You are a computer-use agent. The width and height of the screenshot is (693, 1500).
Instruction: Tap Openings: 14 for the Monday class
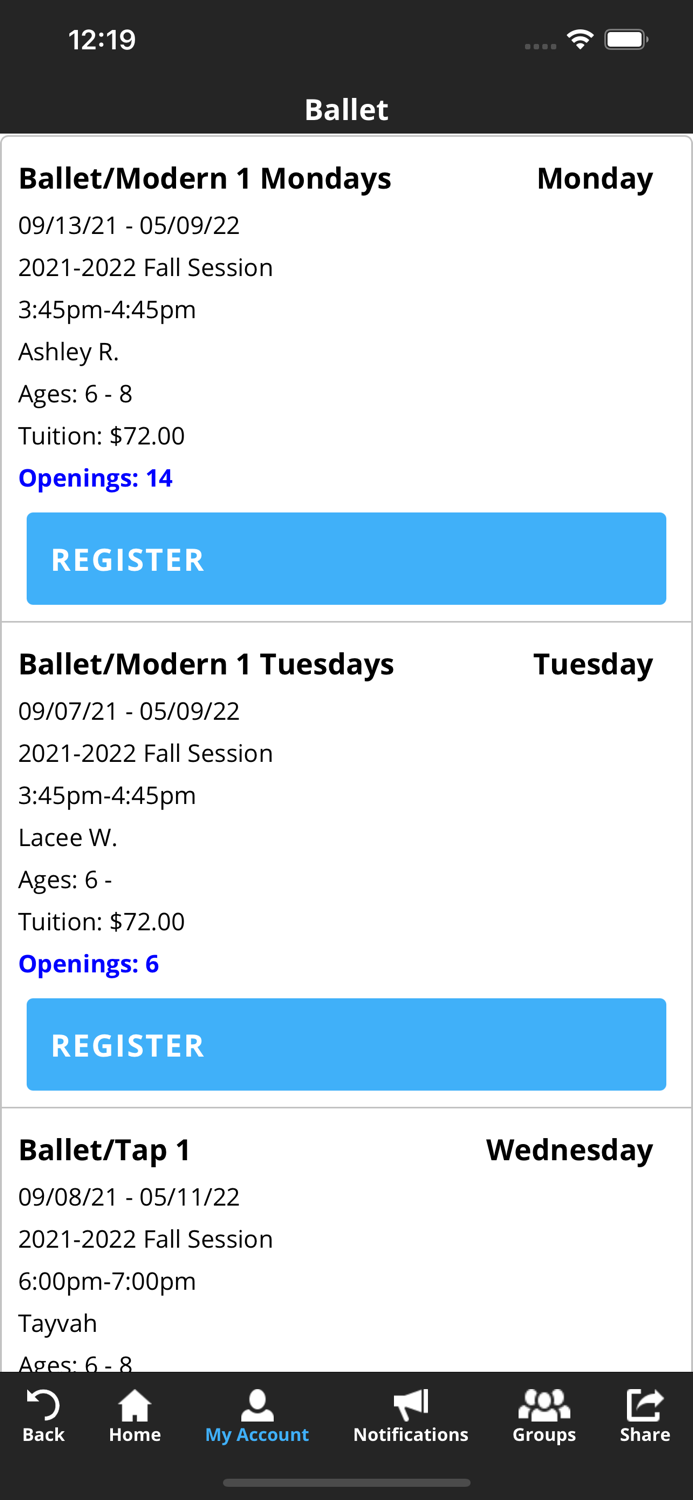pyautogui.click(x=95, y=478)
